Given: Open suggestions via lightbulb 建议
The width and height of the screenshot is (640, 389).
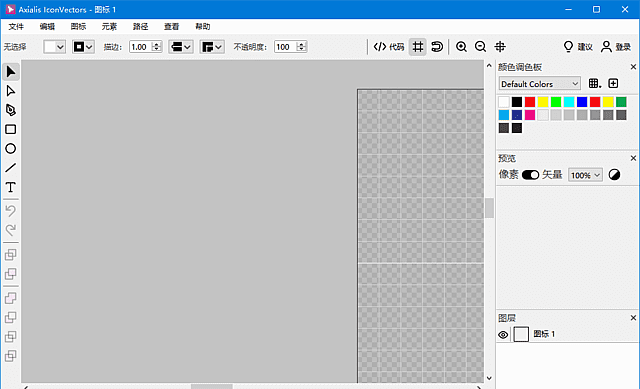Looking at the screenshot, I should tap(578, 47).
